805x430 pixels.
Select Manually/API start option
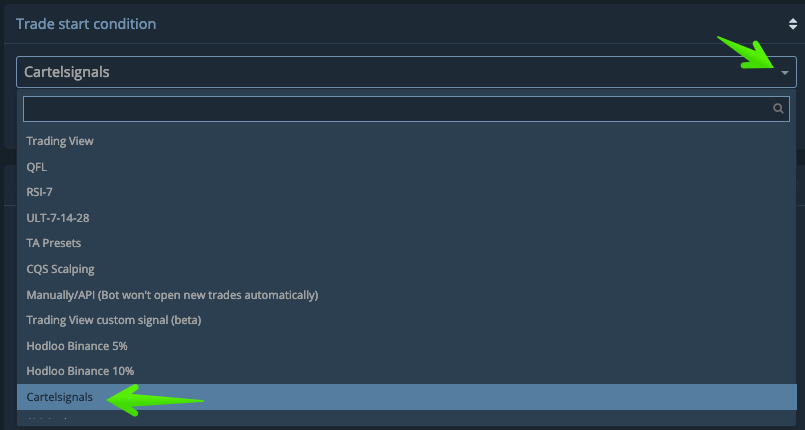406,295
